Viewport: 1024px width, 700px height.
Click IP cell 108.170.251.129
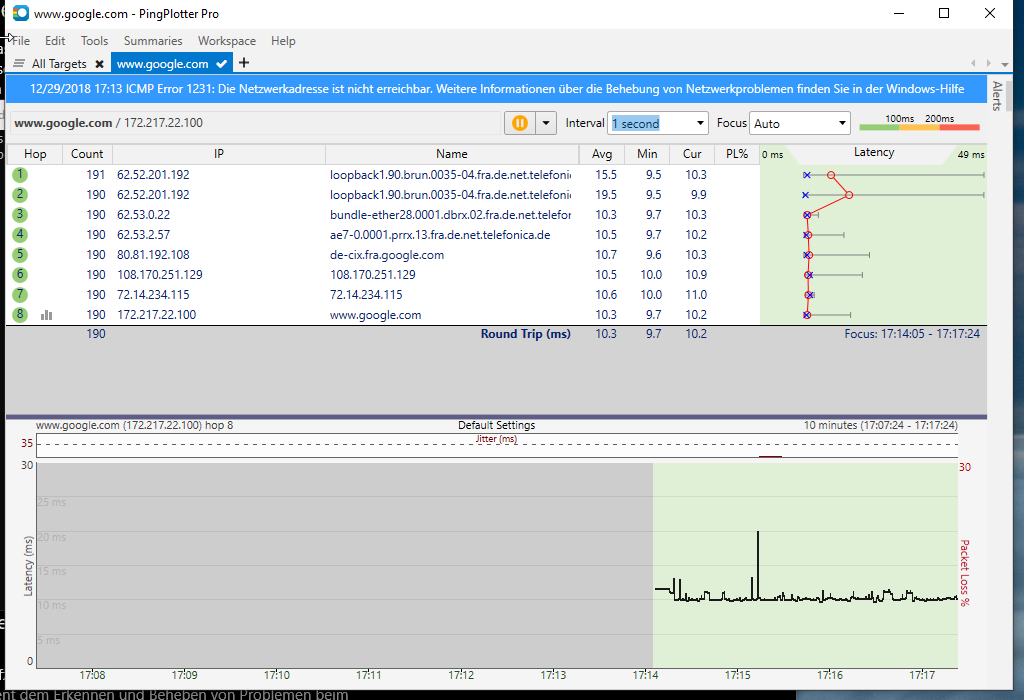(160, 274)
